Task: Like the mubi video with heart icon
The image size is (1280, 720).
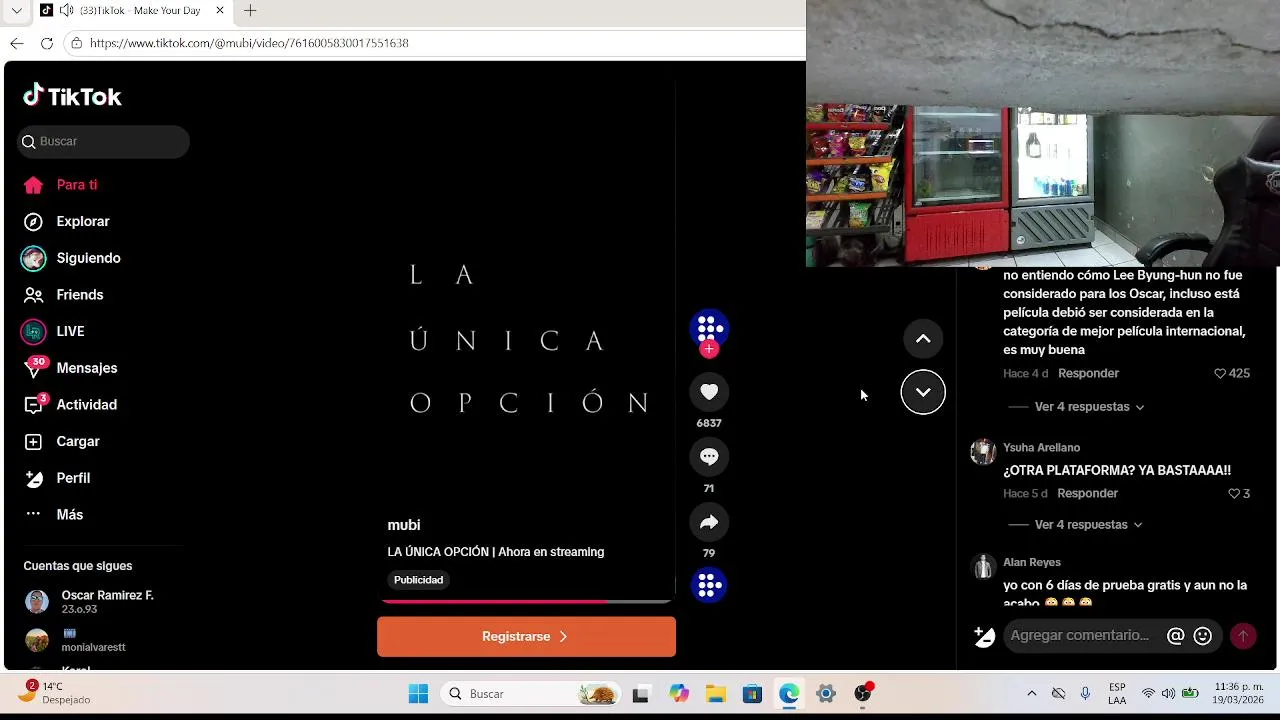Action: tap(709, 392)
